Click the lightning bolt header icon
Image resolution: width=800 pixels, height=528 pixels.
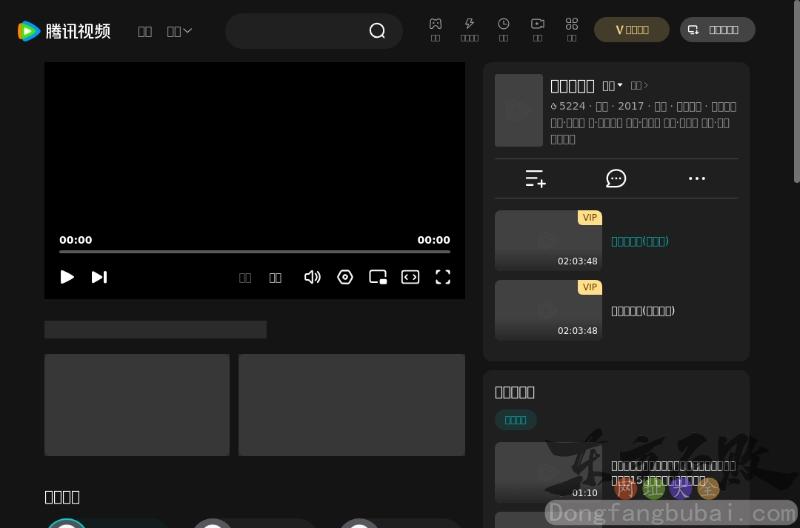[469, 24]
